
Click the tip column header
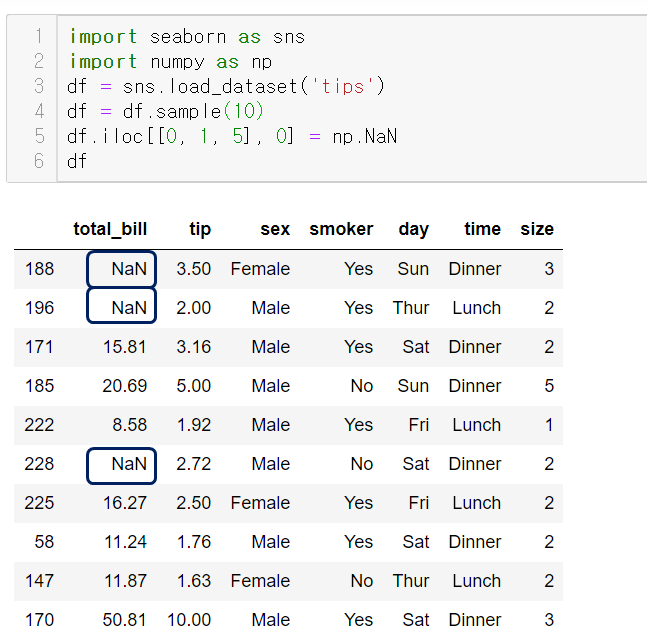pos(200,229)
